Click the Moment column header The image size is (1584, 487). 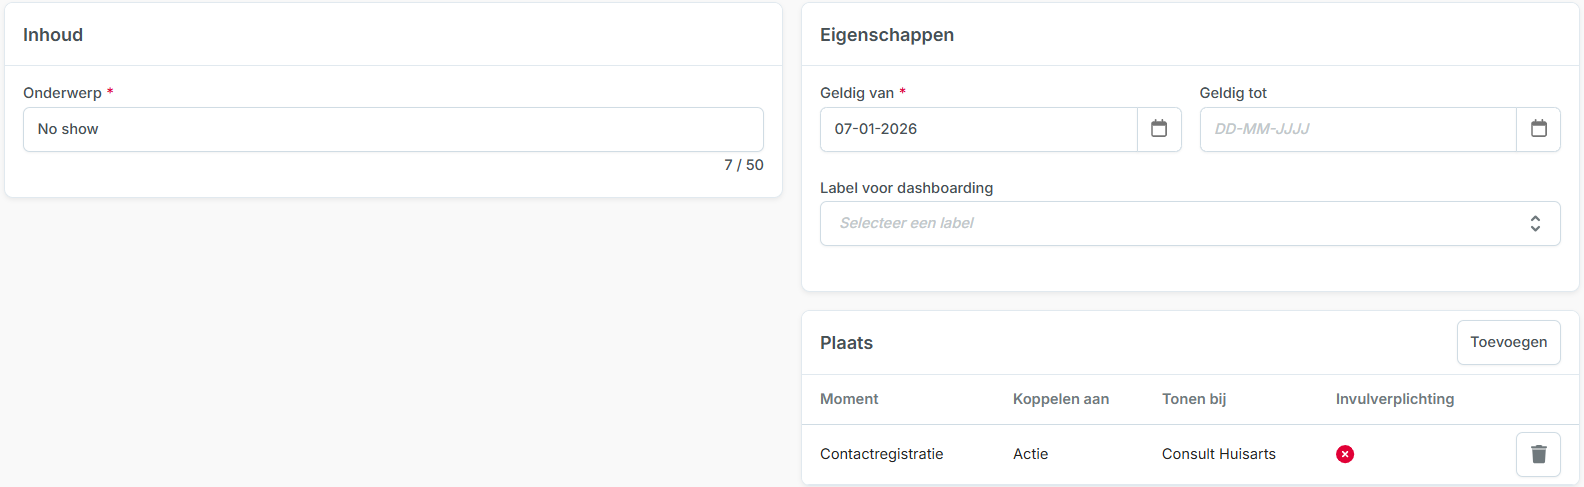coord(849,399)
